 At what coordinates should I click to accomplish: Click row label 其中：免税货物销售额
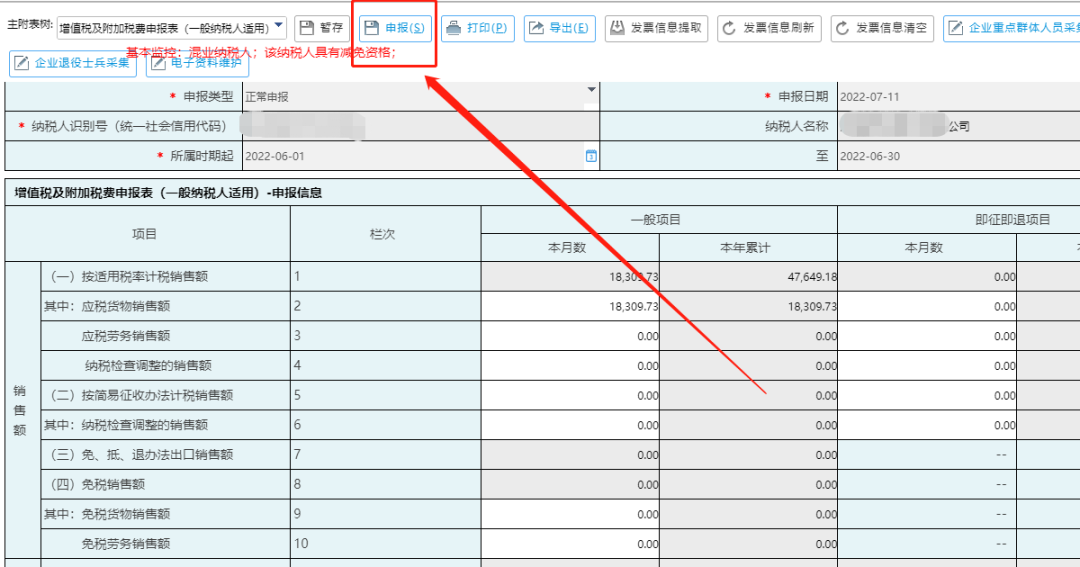coord(107,514)
